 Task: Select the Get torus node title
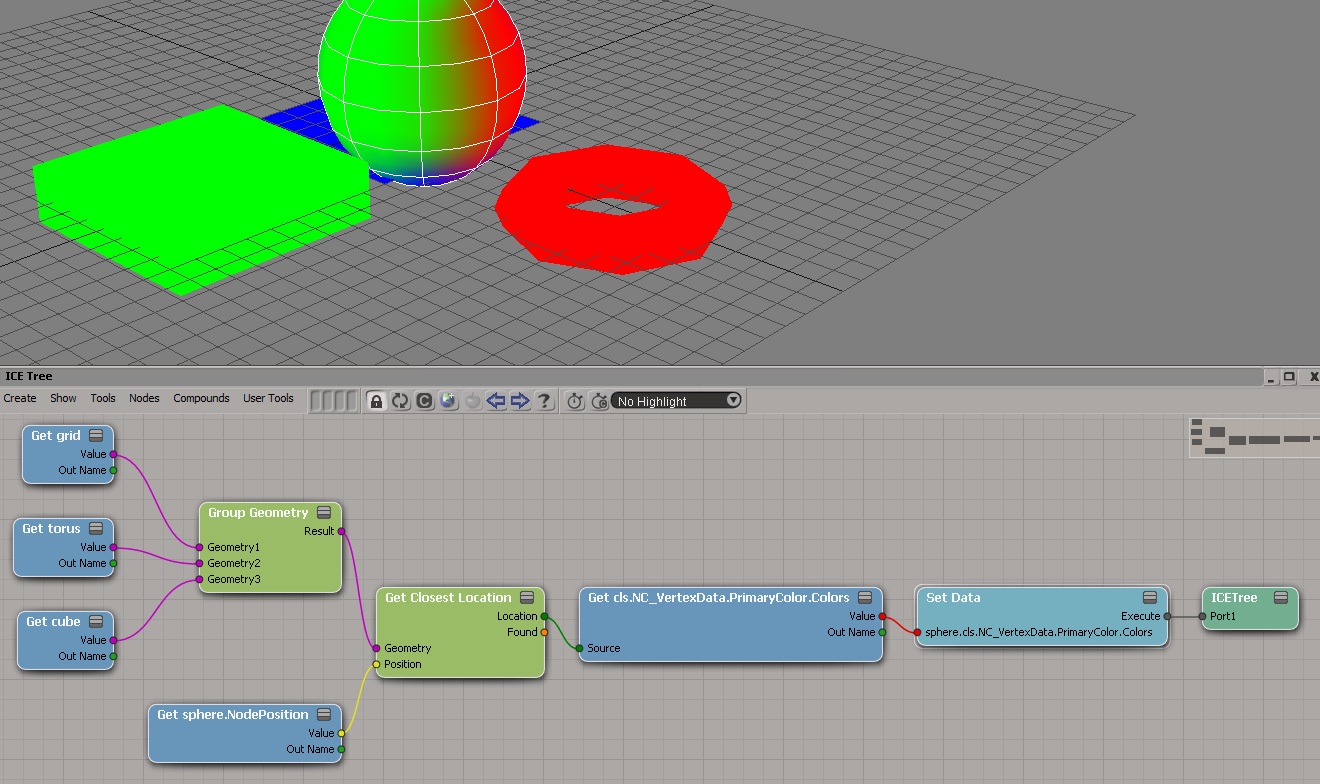click(51, 529)
